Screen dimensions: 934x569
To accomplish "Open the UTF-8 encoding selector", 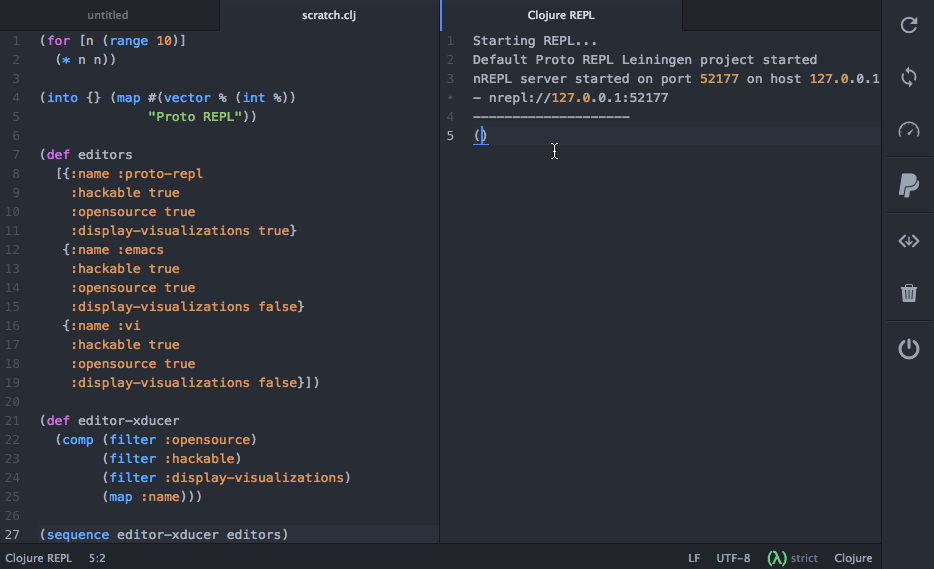I will coord(733,558).
